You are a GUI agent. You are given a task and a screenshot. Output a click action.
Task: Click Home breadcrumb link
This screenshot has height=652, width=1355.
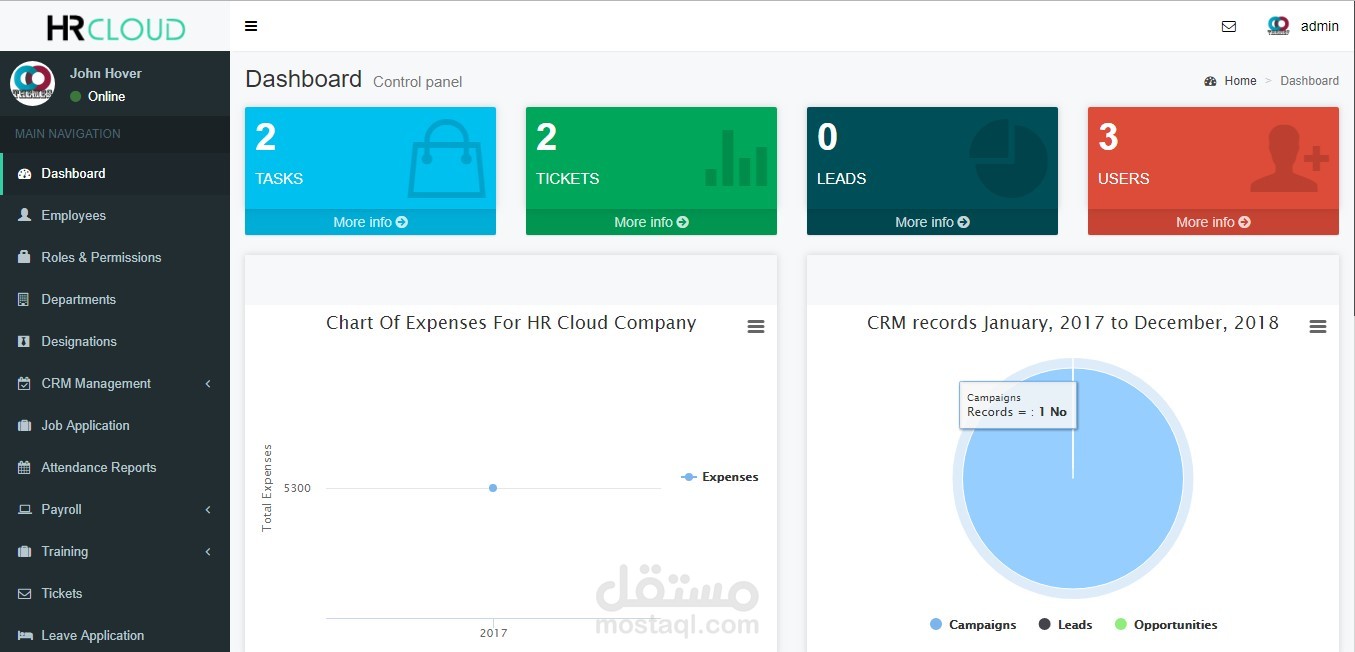click(x=1240, y=81)
